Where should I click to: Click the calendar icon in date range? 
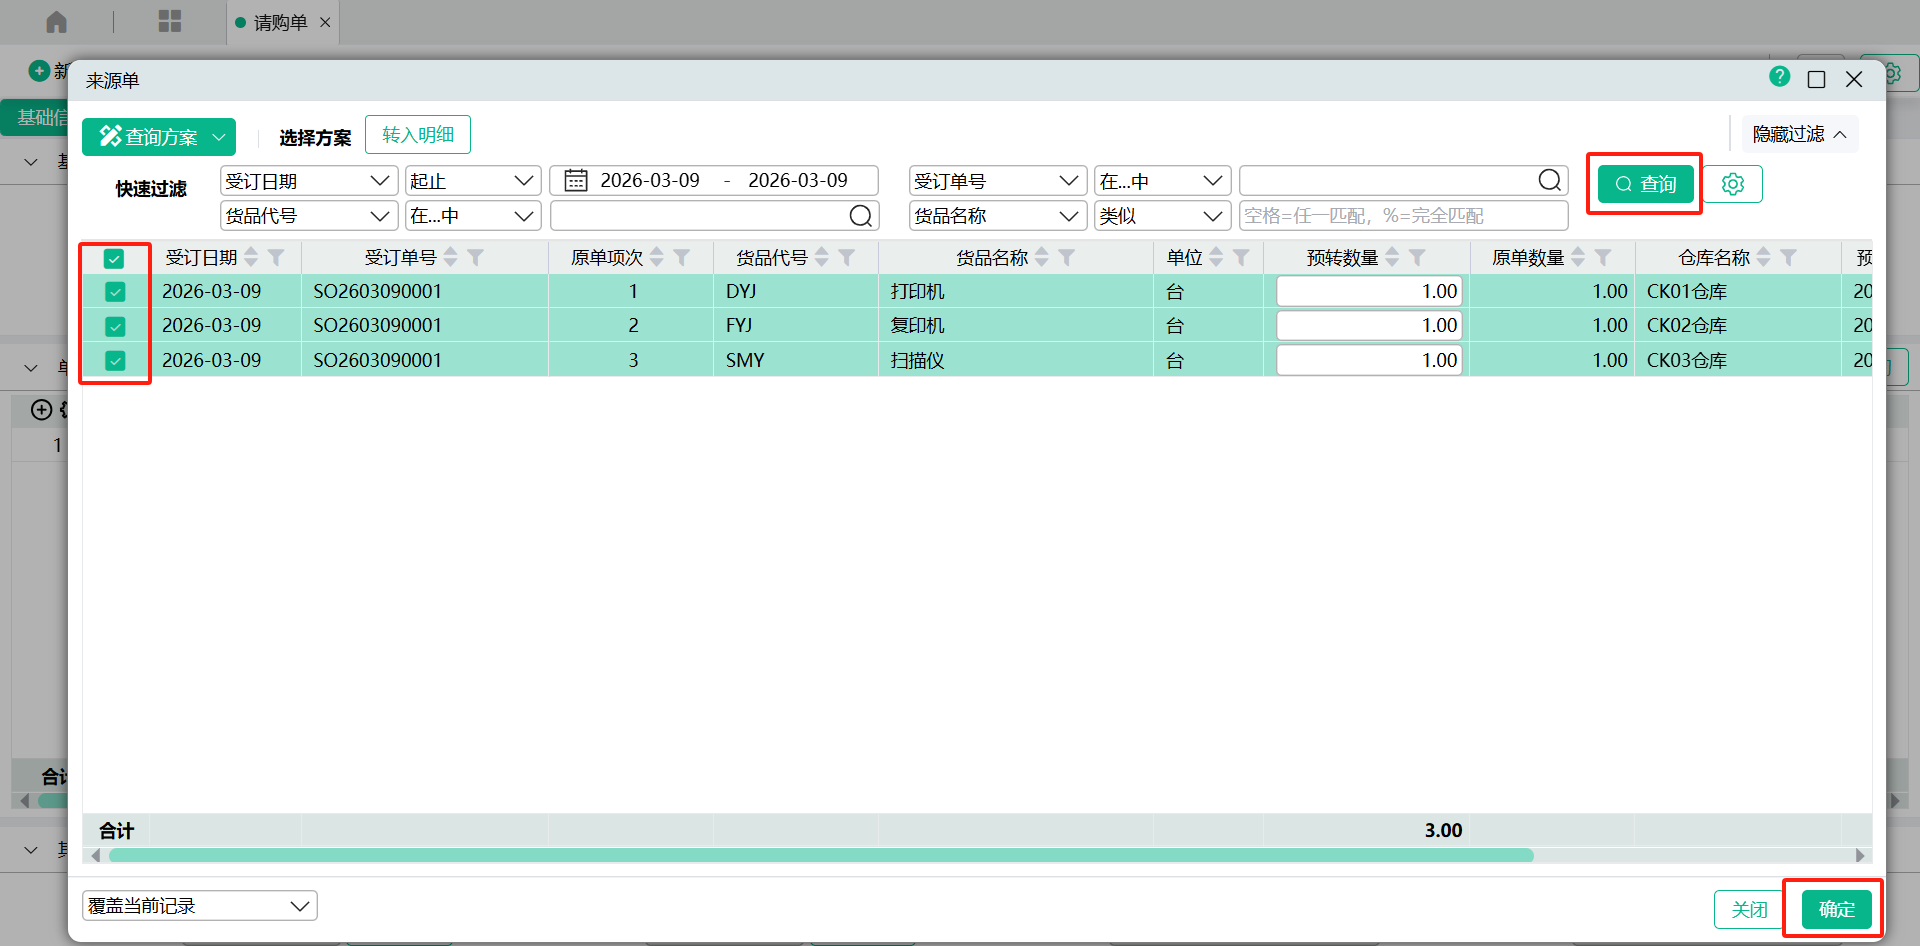576,181
